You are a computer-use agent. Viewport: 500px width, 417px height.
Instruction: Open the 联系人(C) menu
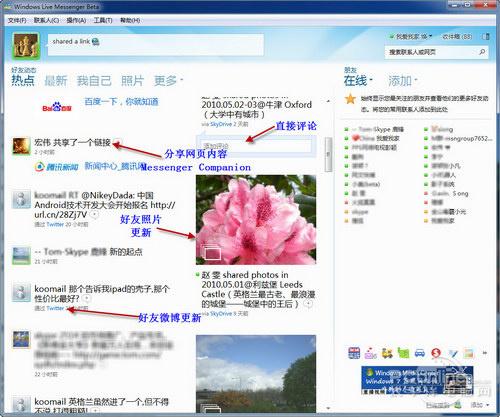(x=46, y=20)
